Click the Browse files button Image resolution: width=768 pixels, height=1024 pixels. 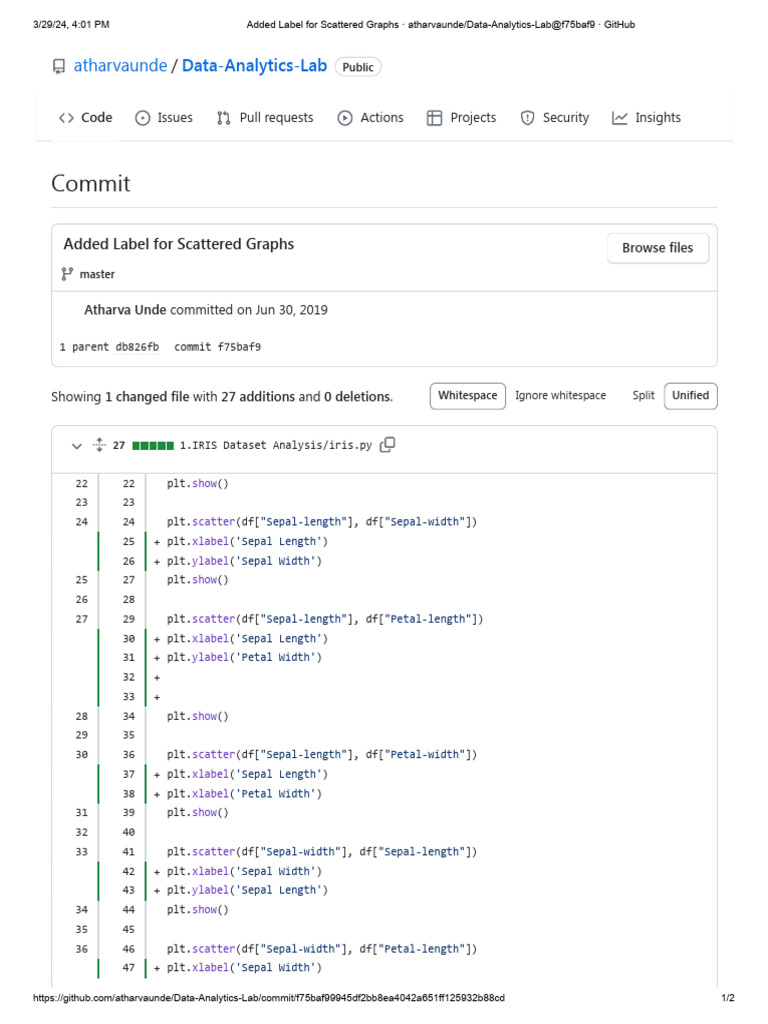pyautogui.click(x=658, y=248)
